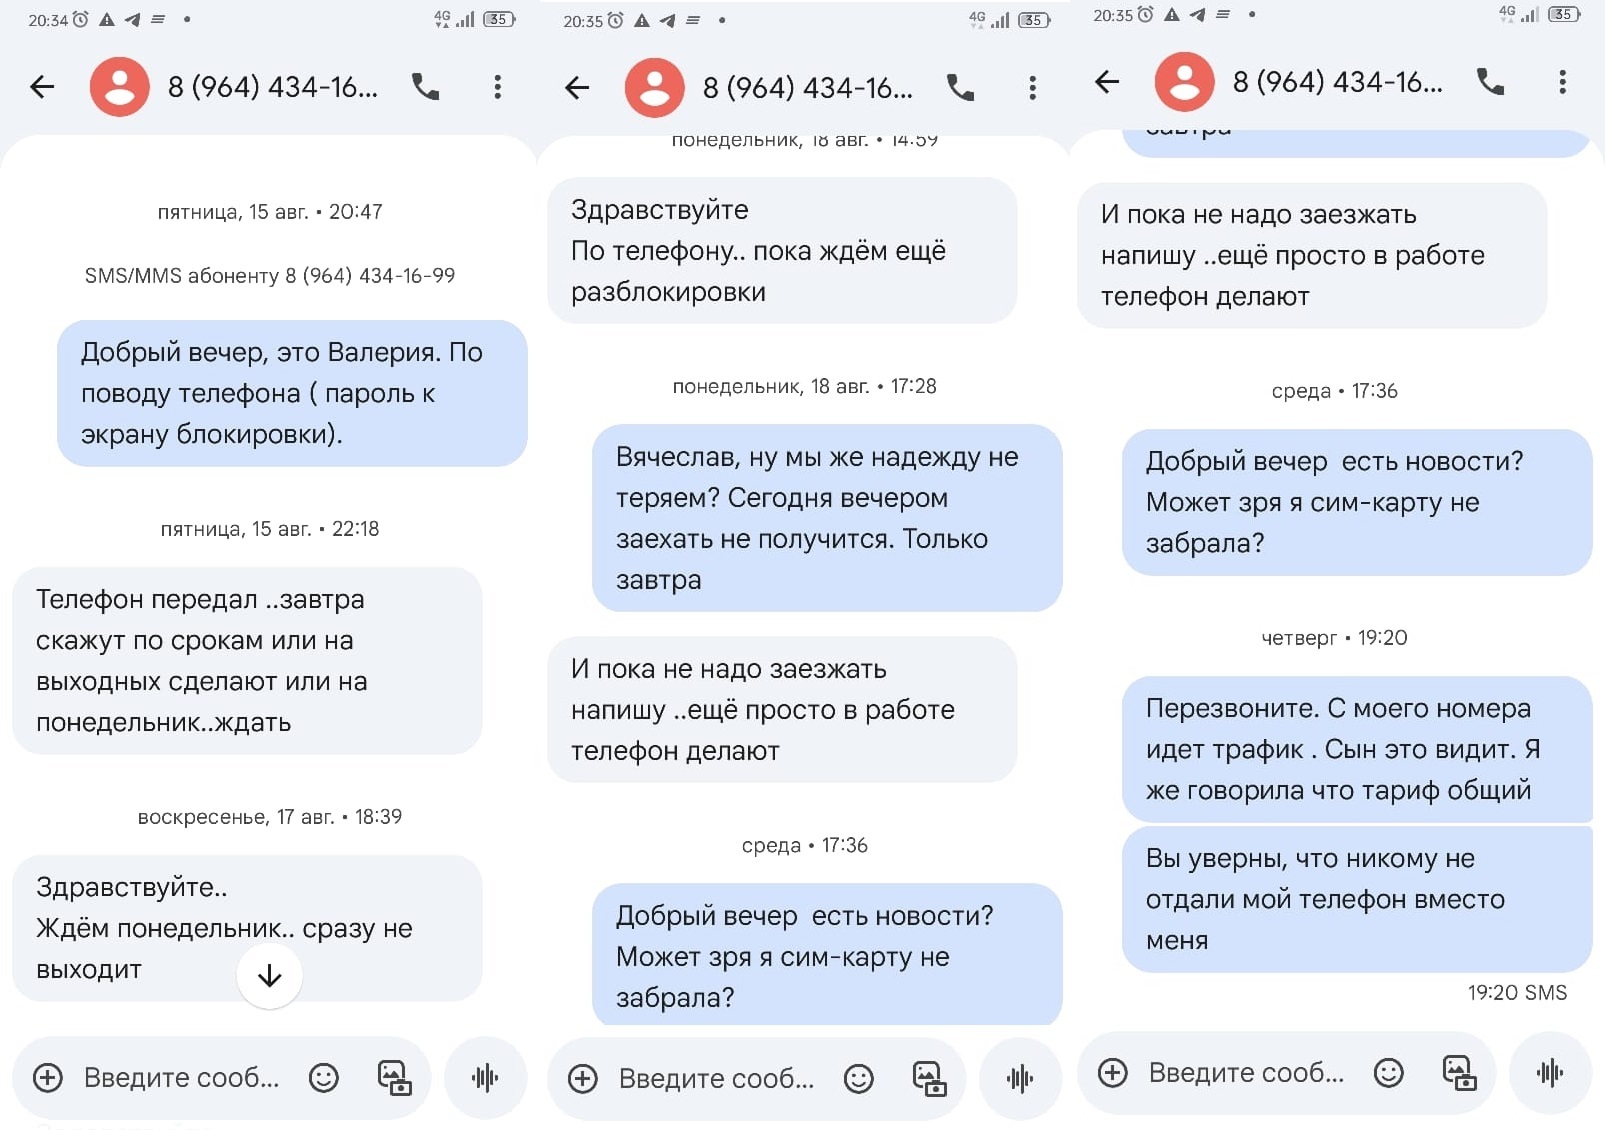The image size is (1606, 1130).
Task: Open three-dot menu in rightmost chat header
Action: coord(1562,82)
